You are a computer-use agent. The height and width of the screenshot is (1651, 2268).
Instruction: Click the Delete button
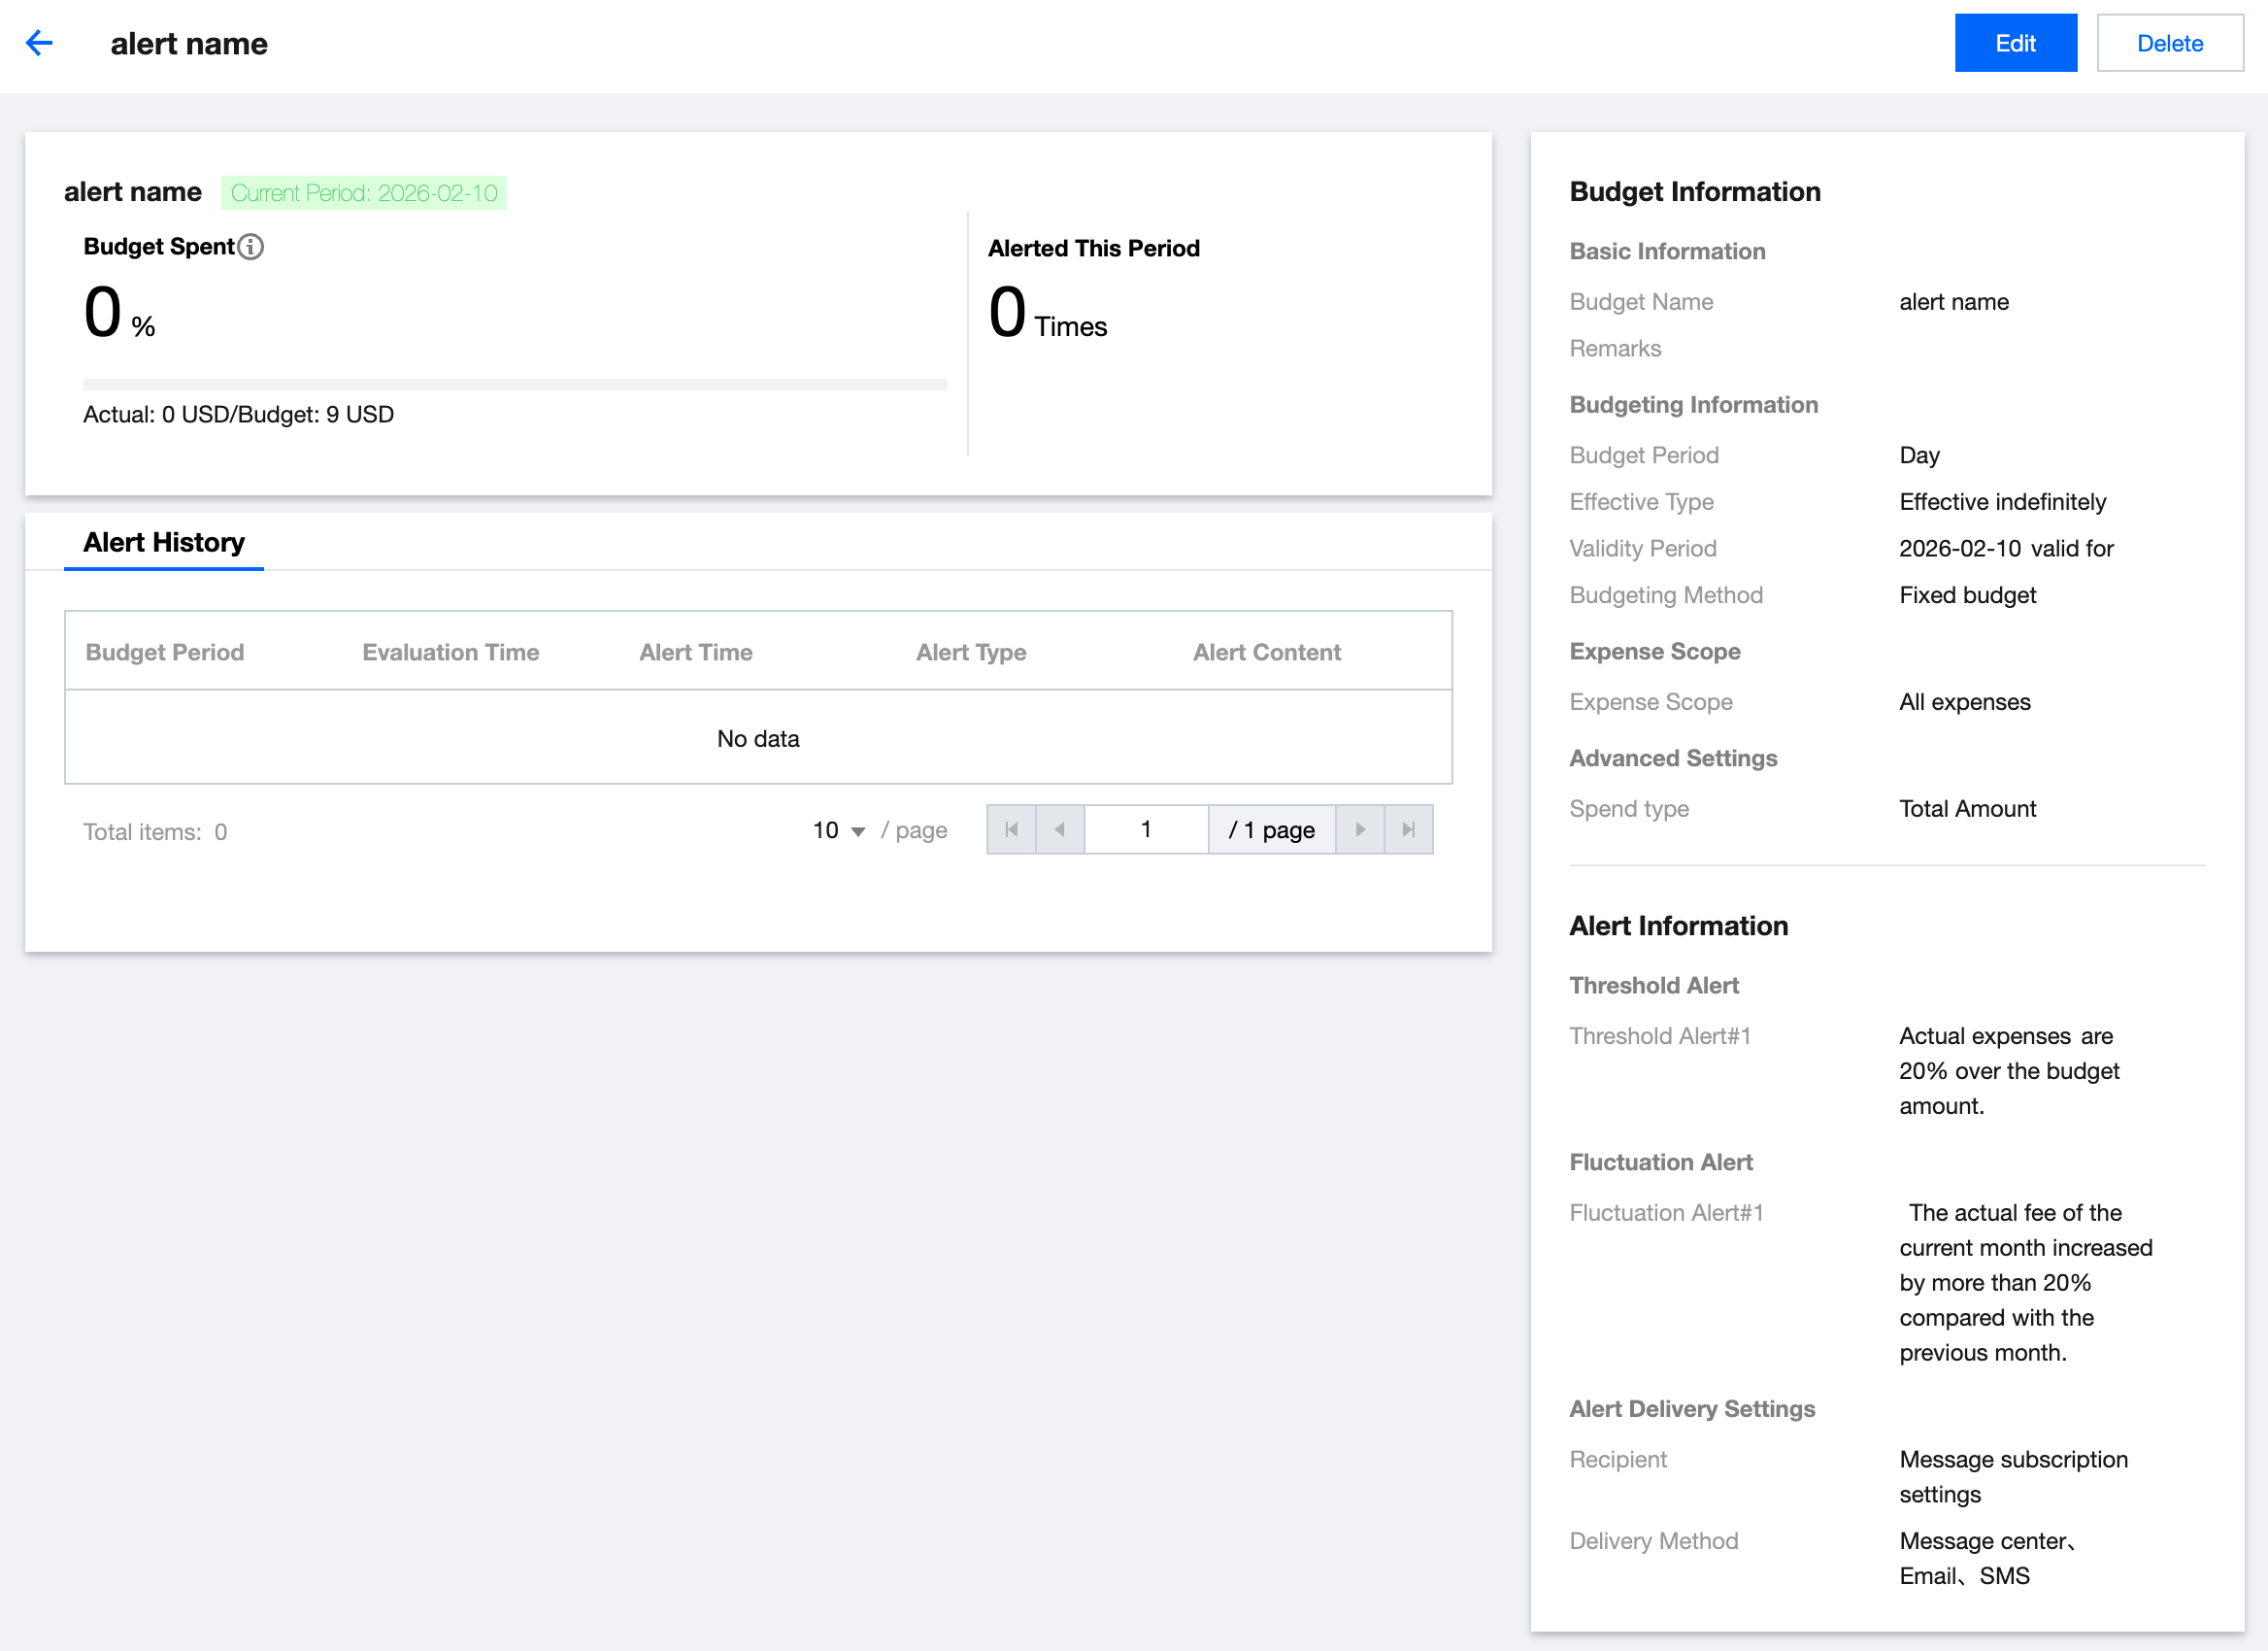2170,43
